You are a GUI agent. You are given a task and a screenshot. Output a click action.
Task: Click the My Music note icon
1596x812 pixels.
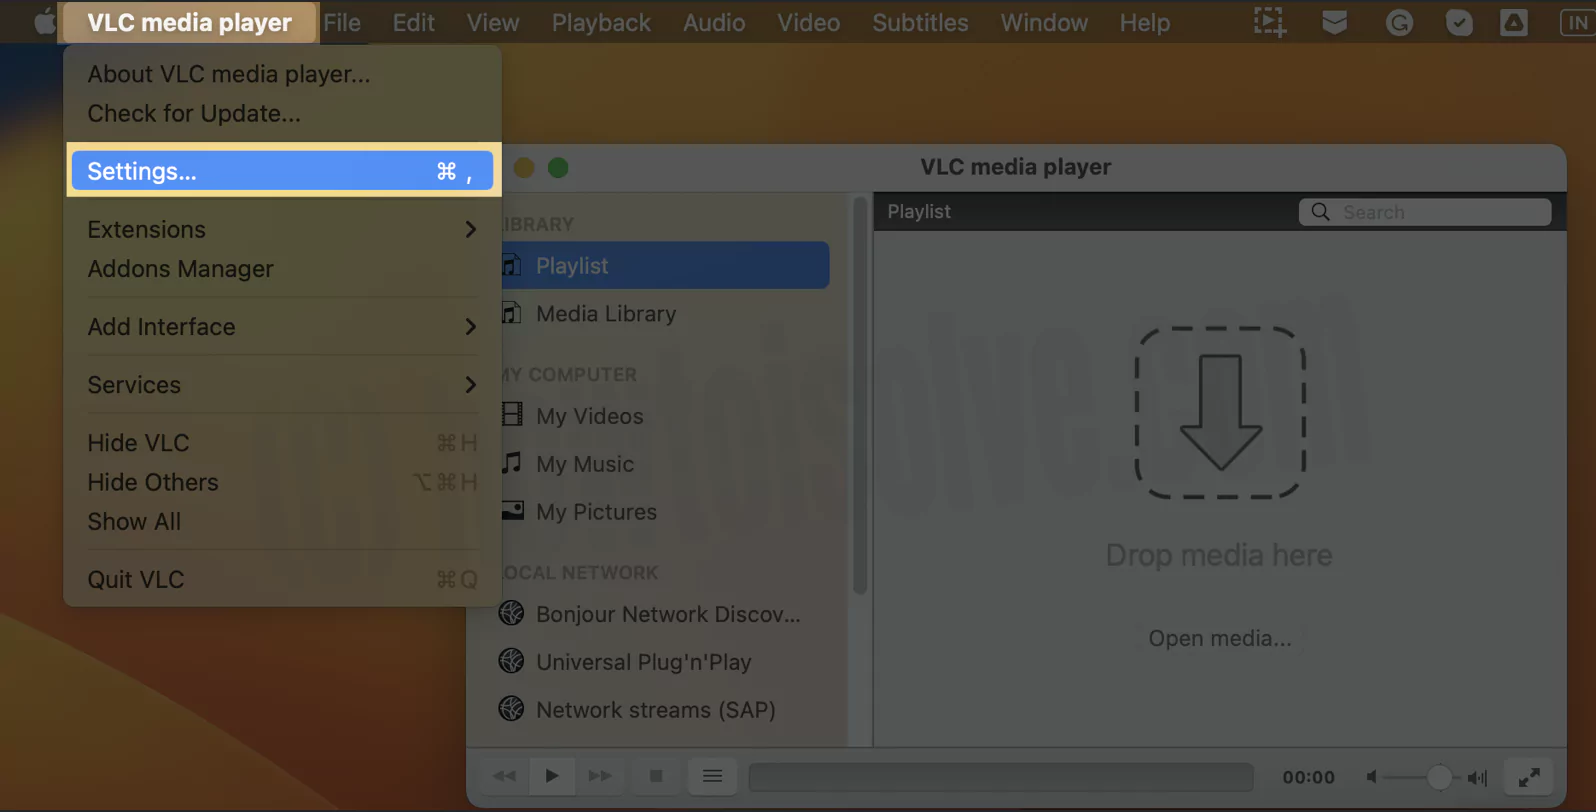click(x=512, y=462)
